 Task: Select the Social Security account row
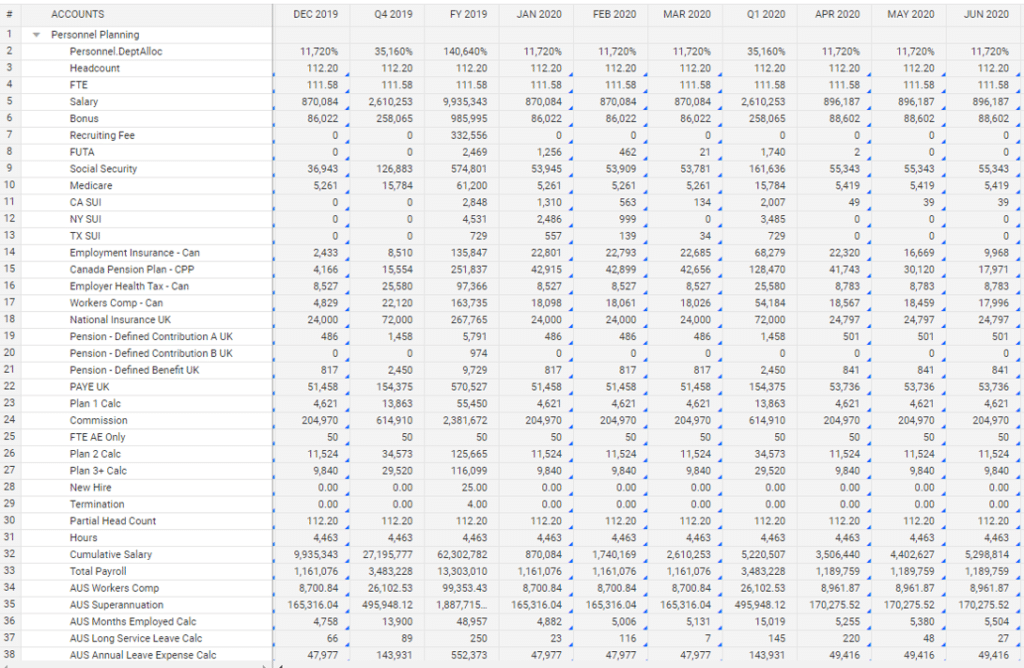point(103,169)
